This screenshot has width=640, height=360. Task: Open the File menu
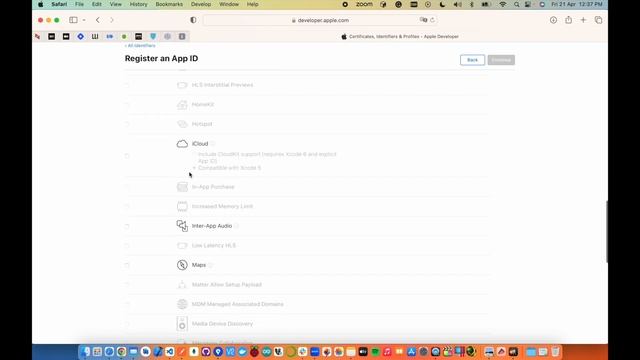pos(79,4)
